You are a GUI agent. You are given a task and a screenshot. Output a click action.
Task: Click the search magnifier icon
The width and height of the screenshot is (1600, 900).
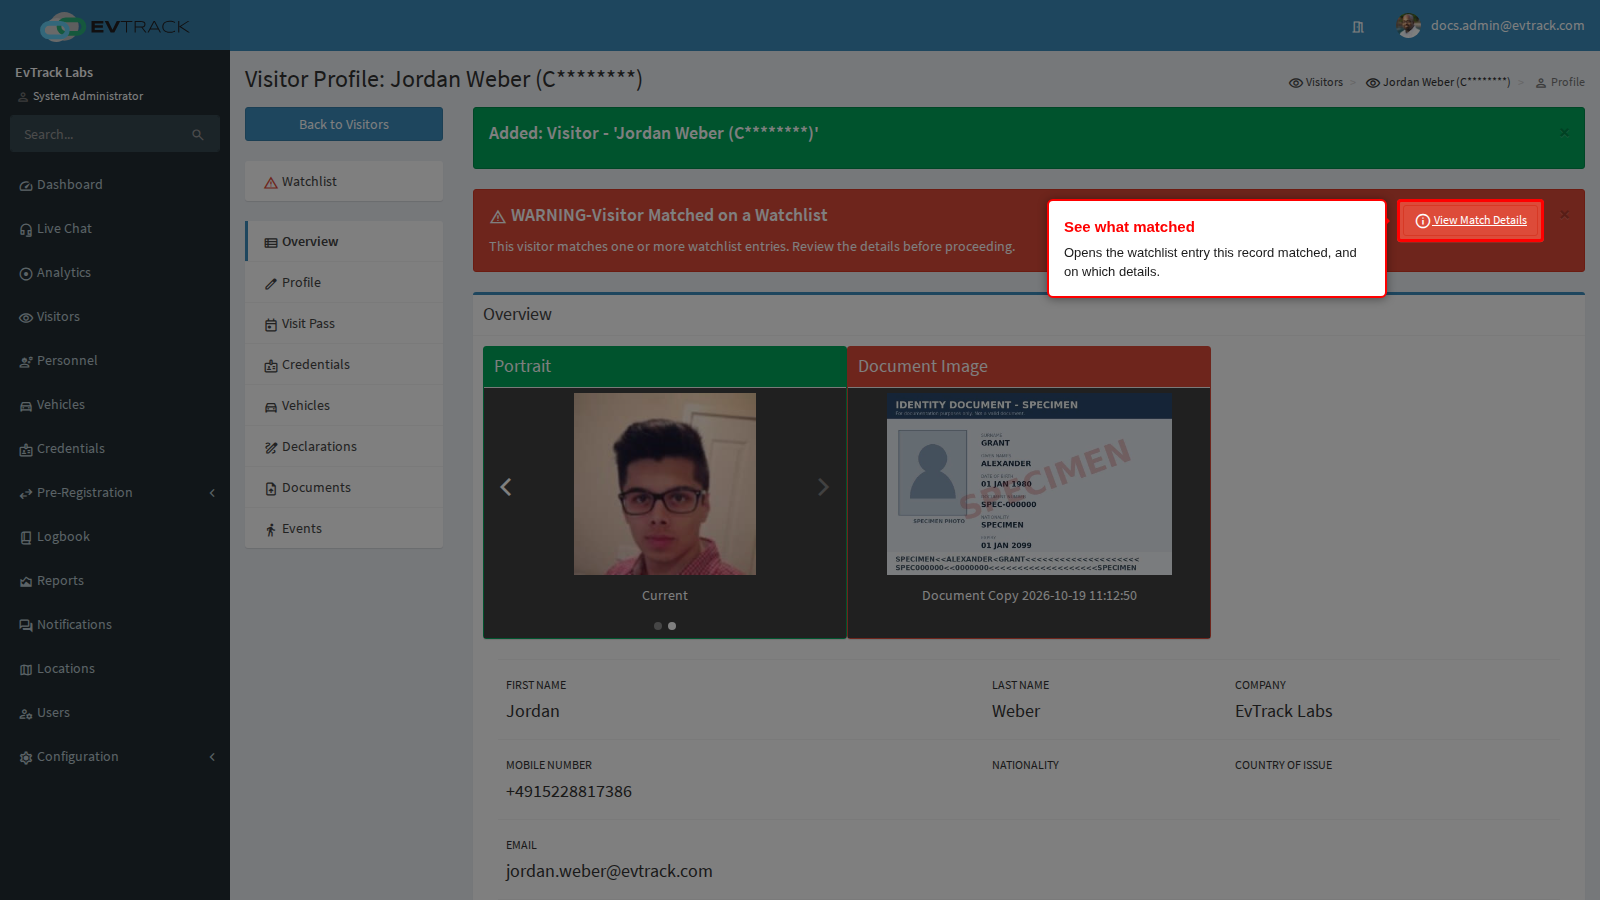[198, 134]
